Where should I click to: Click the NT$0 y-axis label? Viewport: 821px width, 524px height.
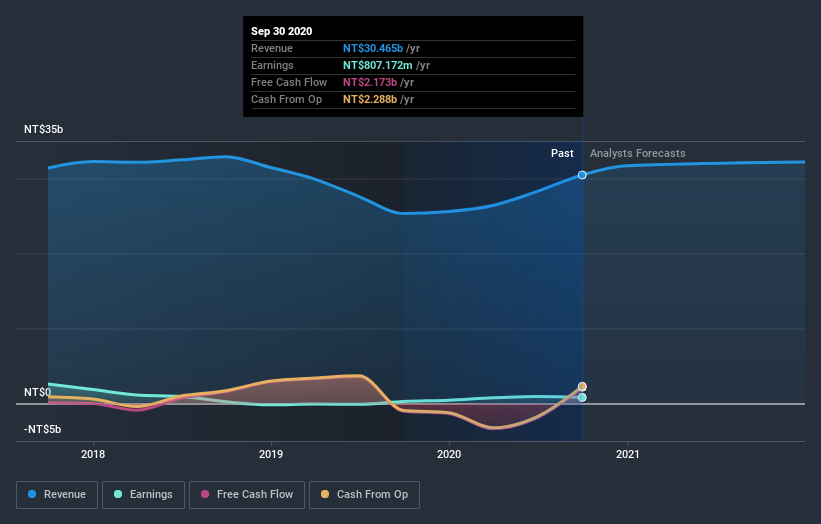click(38, 392)
